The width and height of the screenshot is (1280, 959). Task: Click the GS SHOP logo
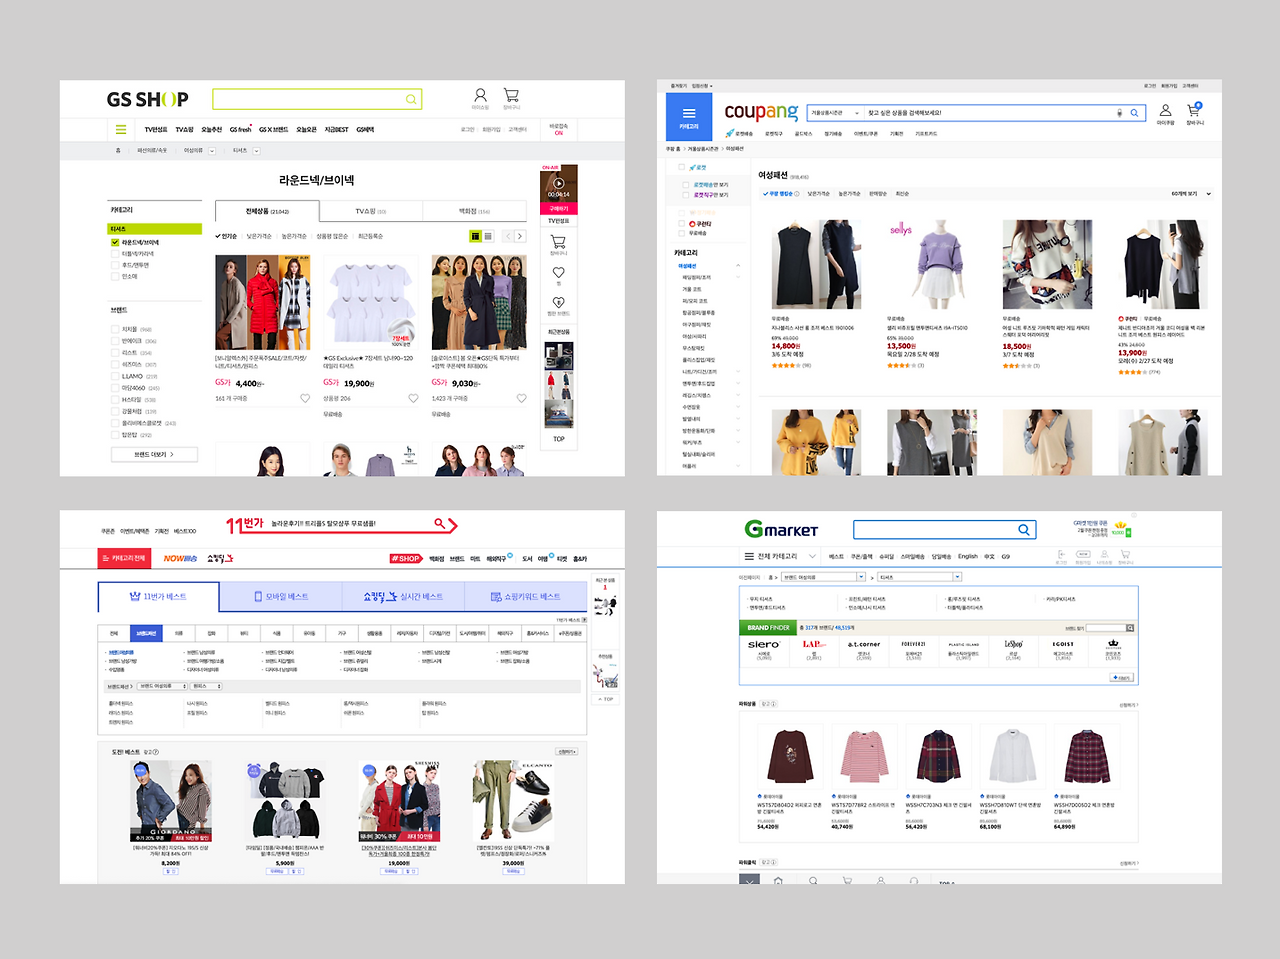147,99
